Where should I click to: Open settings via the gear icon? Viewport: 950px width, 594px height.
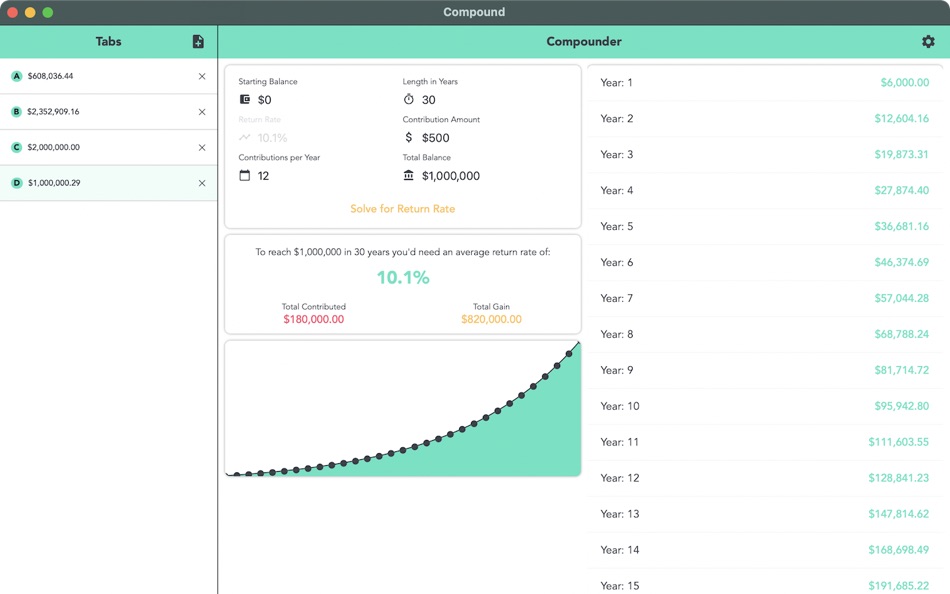[928, 41]
